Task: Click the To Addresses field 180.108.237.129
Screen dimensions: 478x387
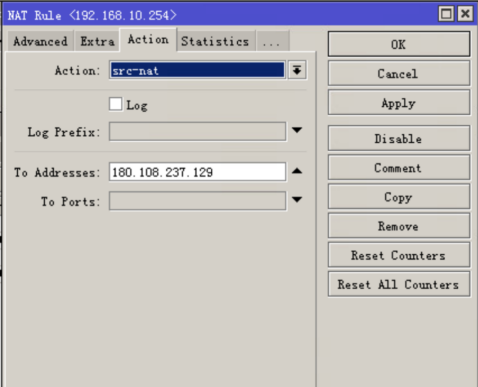Action: coord(197,172)
